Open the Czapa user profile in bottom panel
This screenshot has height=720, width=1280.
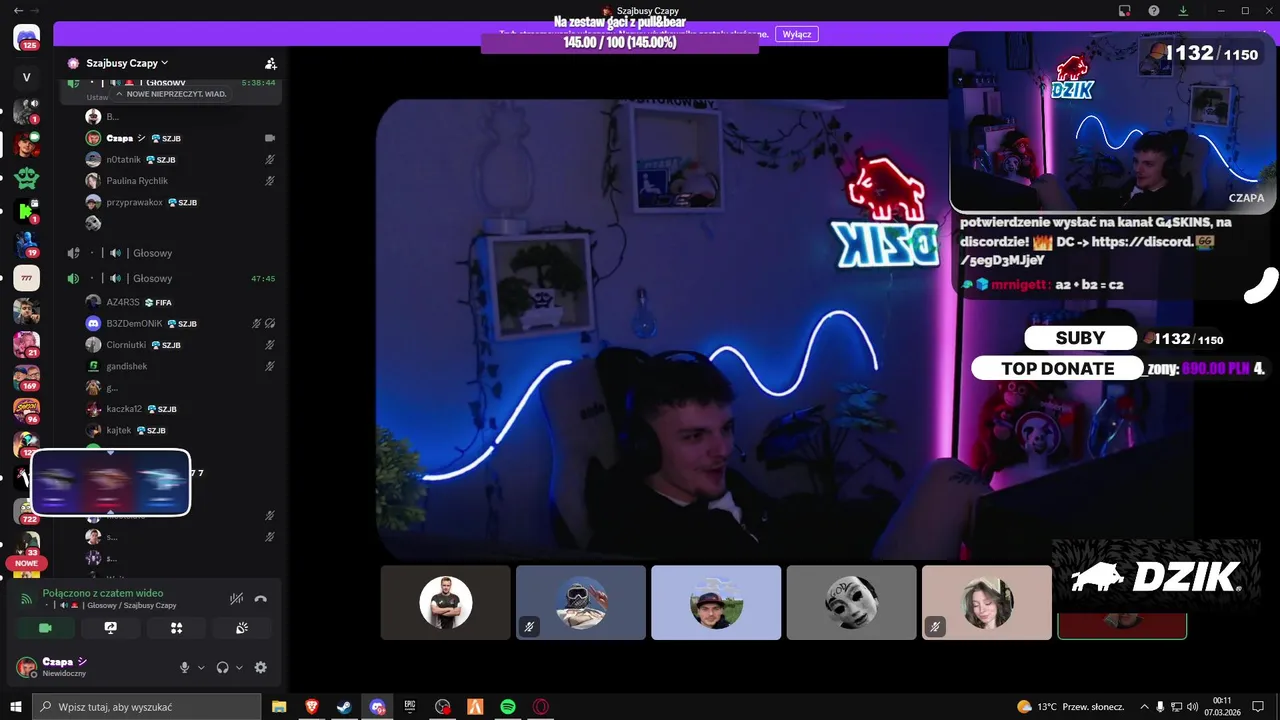click(58, 667)
